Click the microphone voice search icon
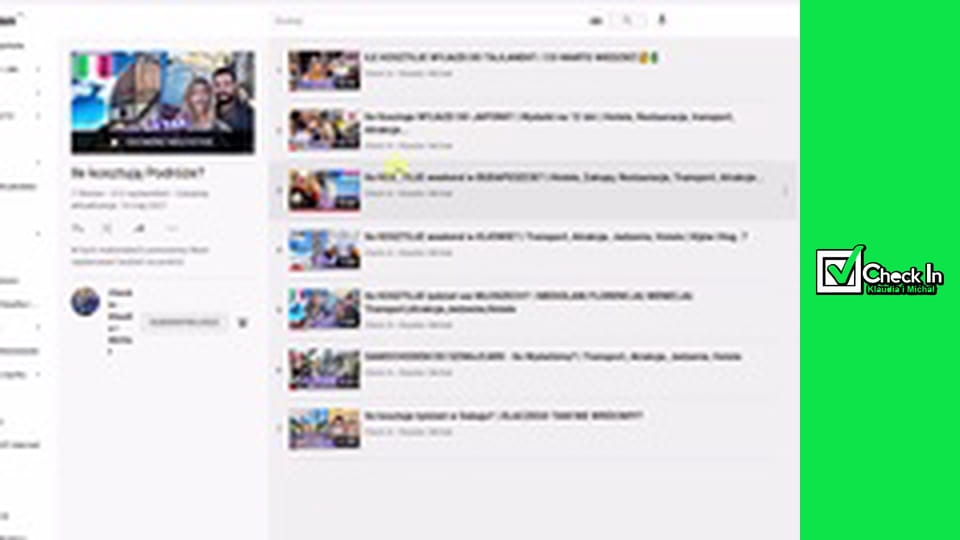Viewport: 960px width, 540px height. pos(661,20)
